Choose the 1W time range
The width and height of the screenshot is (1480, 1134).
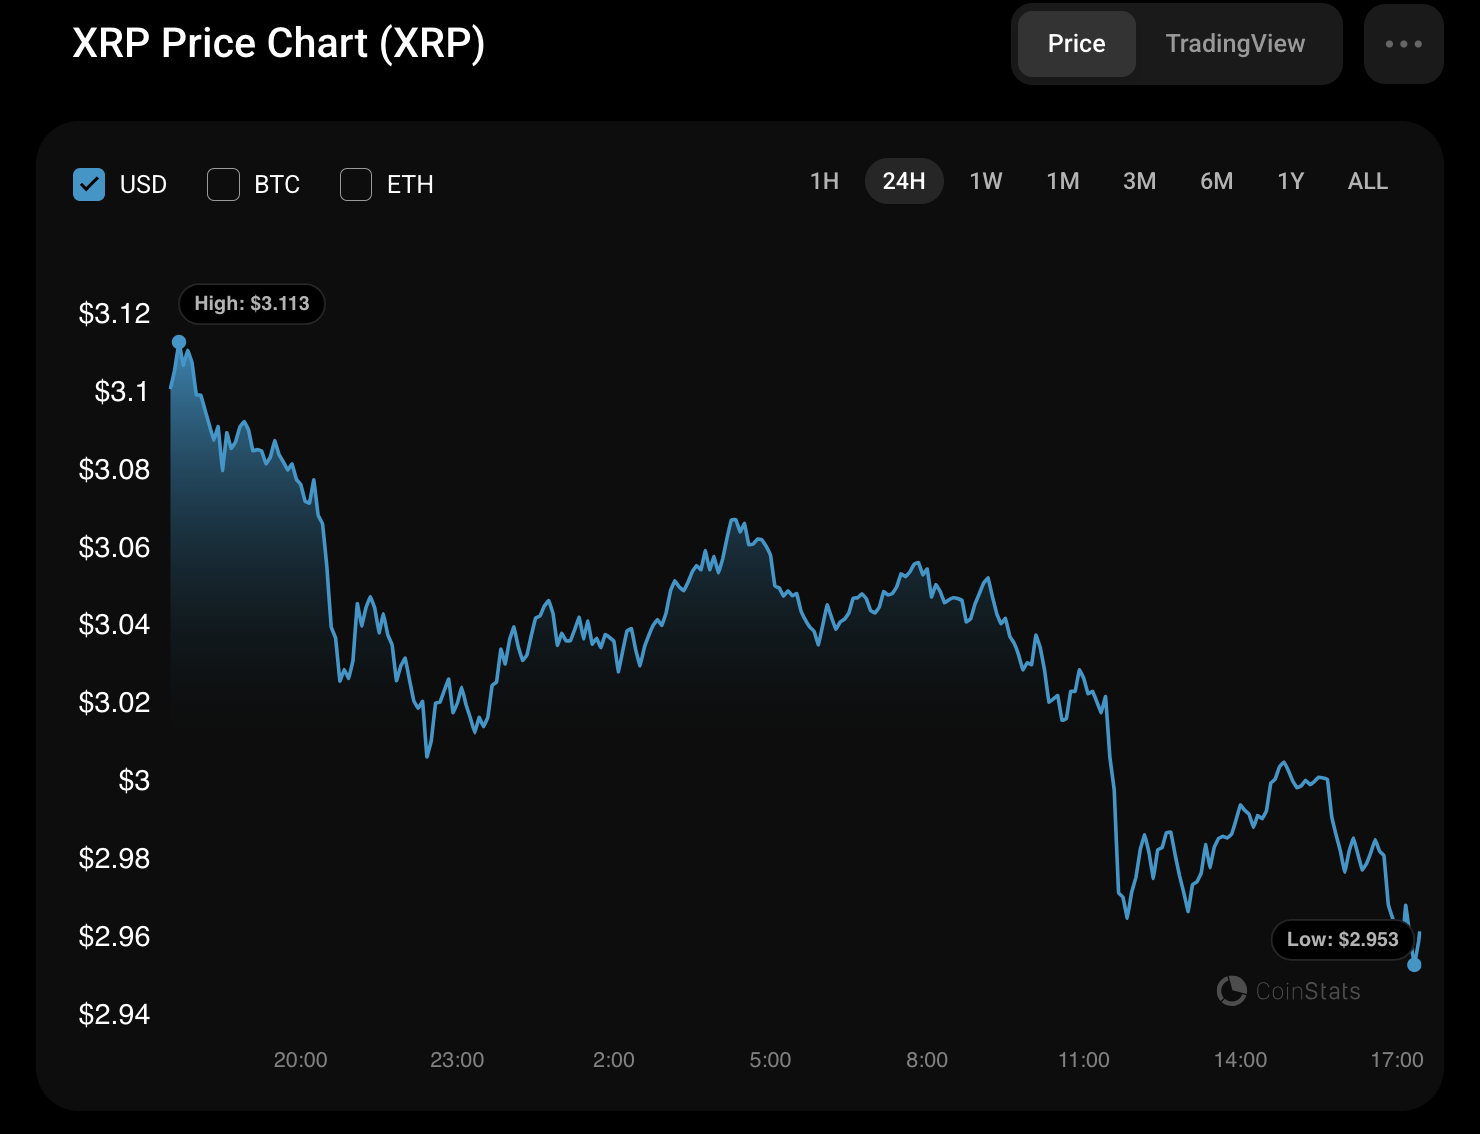[986, 181]
